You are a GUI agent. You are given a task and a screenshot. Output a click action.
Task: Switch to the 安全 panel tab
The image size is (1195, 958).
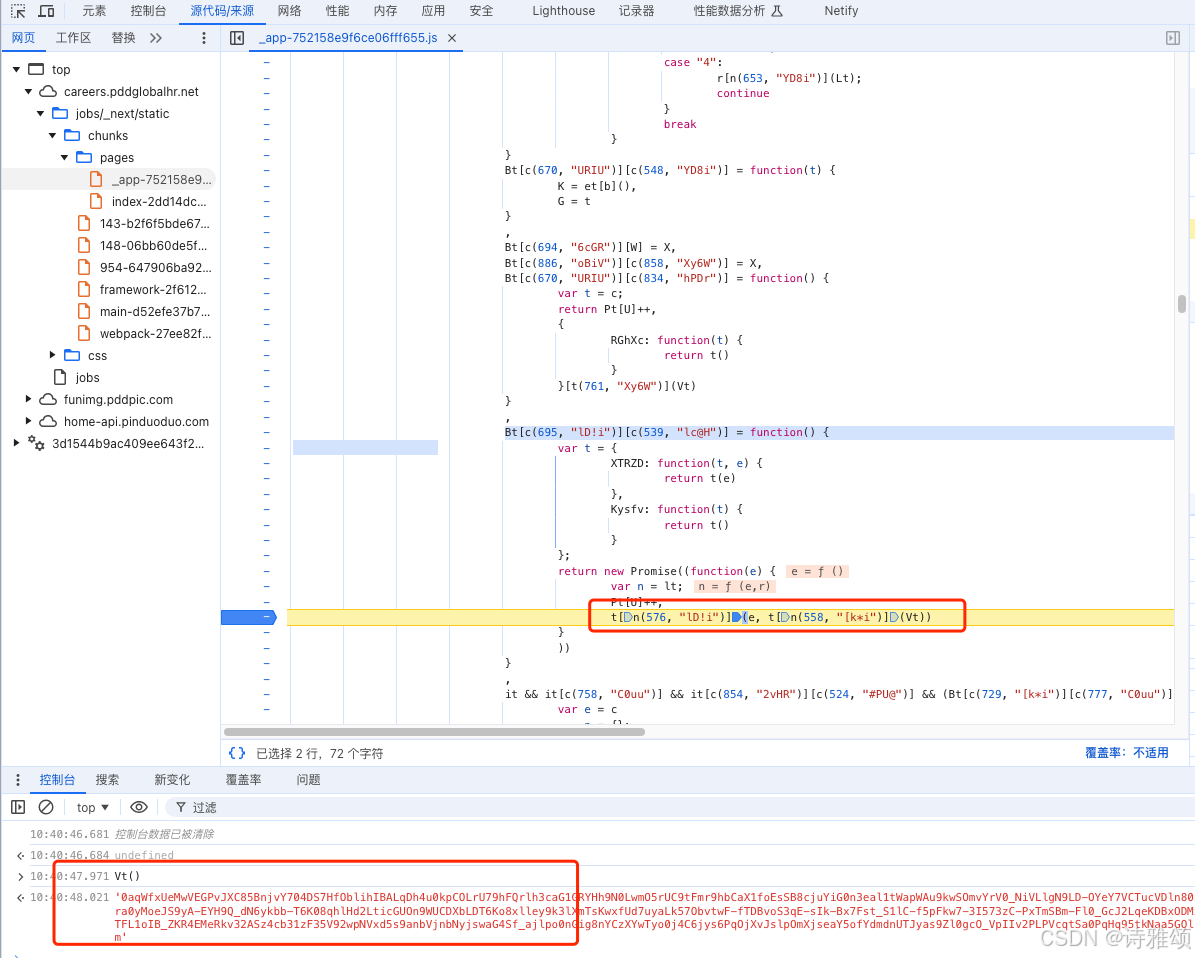481,11
